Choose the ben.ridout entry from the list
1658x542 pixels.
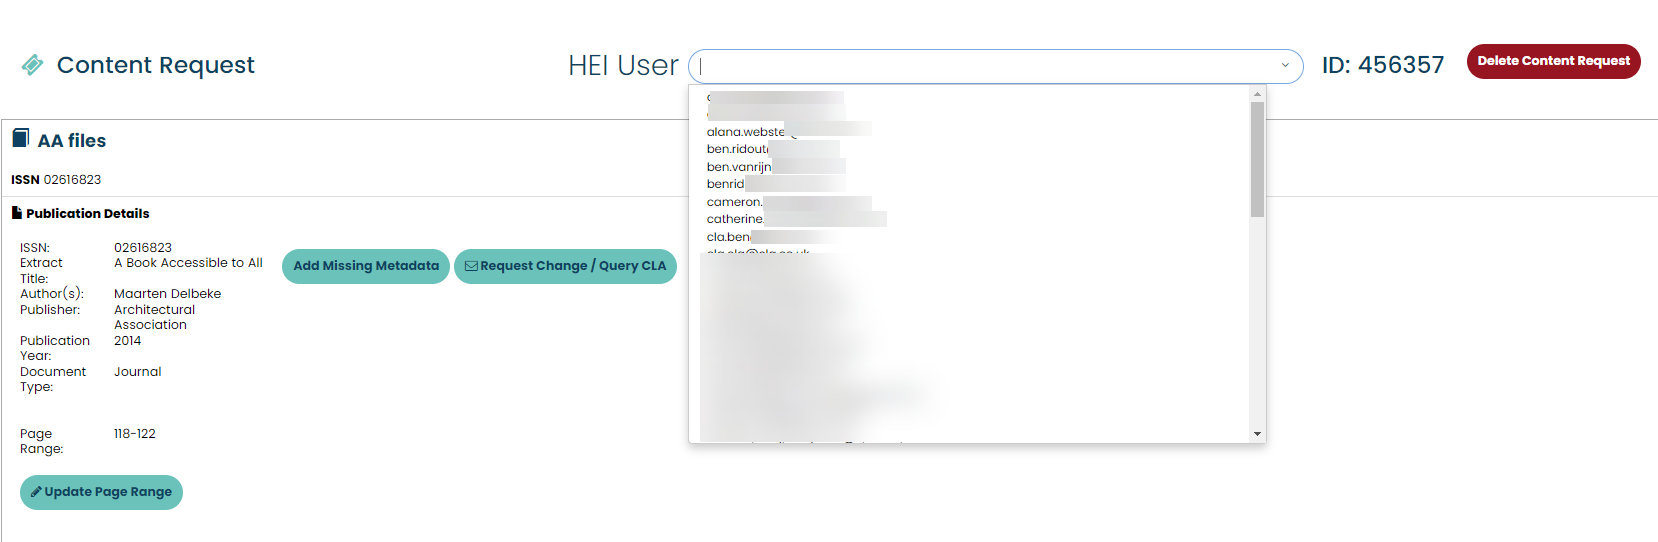click(x=738, y=149)
